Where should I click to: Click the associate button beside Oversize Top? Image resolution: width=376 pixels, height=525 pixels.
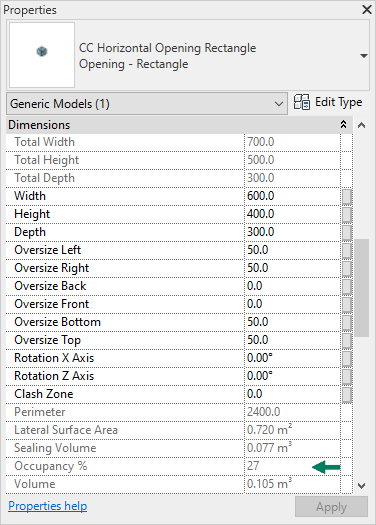347,340
